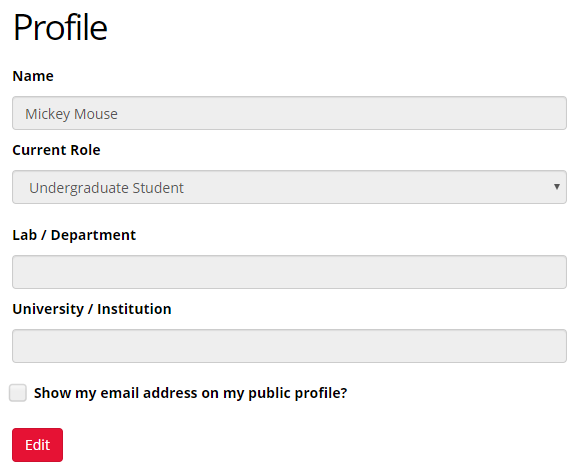Click the 'Mickey Mouse' text in the Name field
580x472 pixels.
point(71,114)
